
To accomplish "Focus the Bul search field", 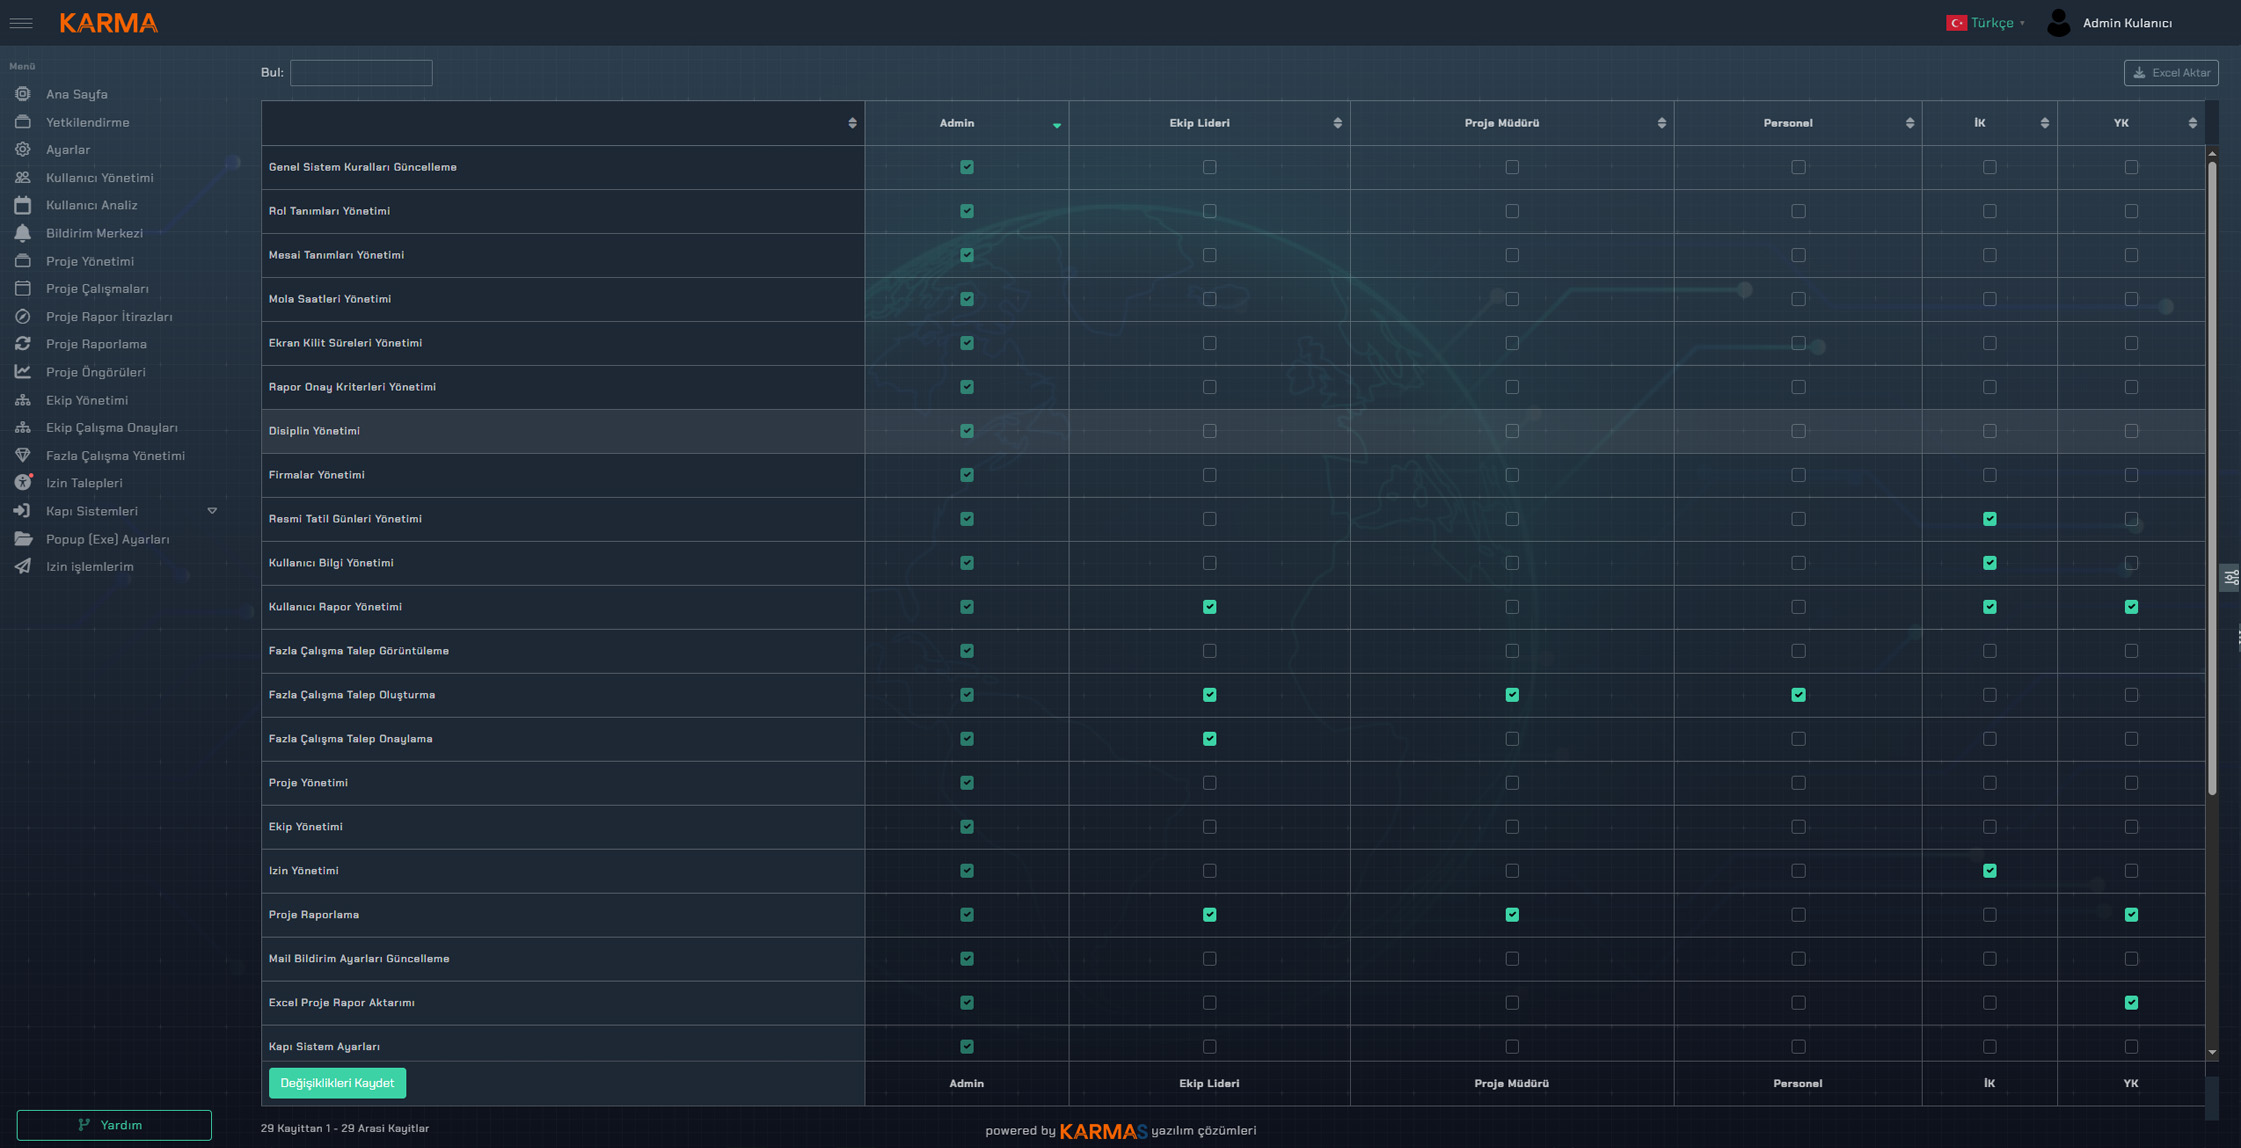I will pos(361,73).
